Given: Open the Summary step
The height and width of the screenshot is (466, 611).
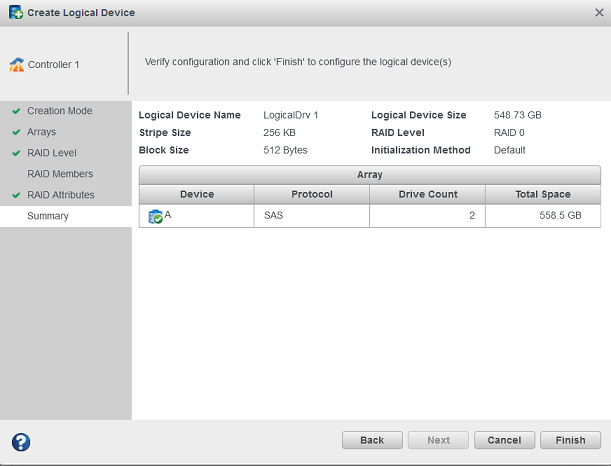Looking at the screenshot, I should tap(48, 216).
